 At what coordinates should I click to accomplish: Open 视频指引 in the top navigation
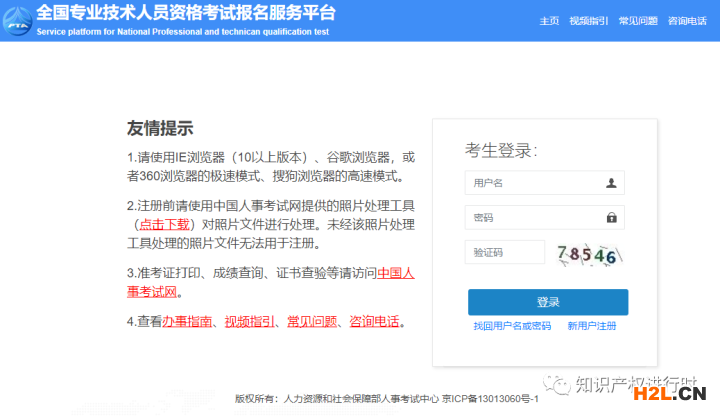pos(588,21)
